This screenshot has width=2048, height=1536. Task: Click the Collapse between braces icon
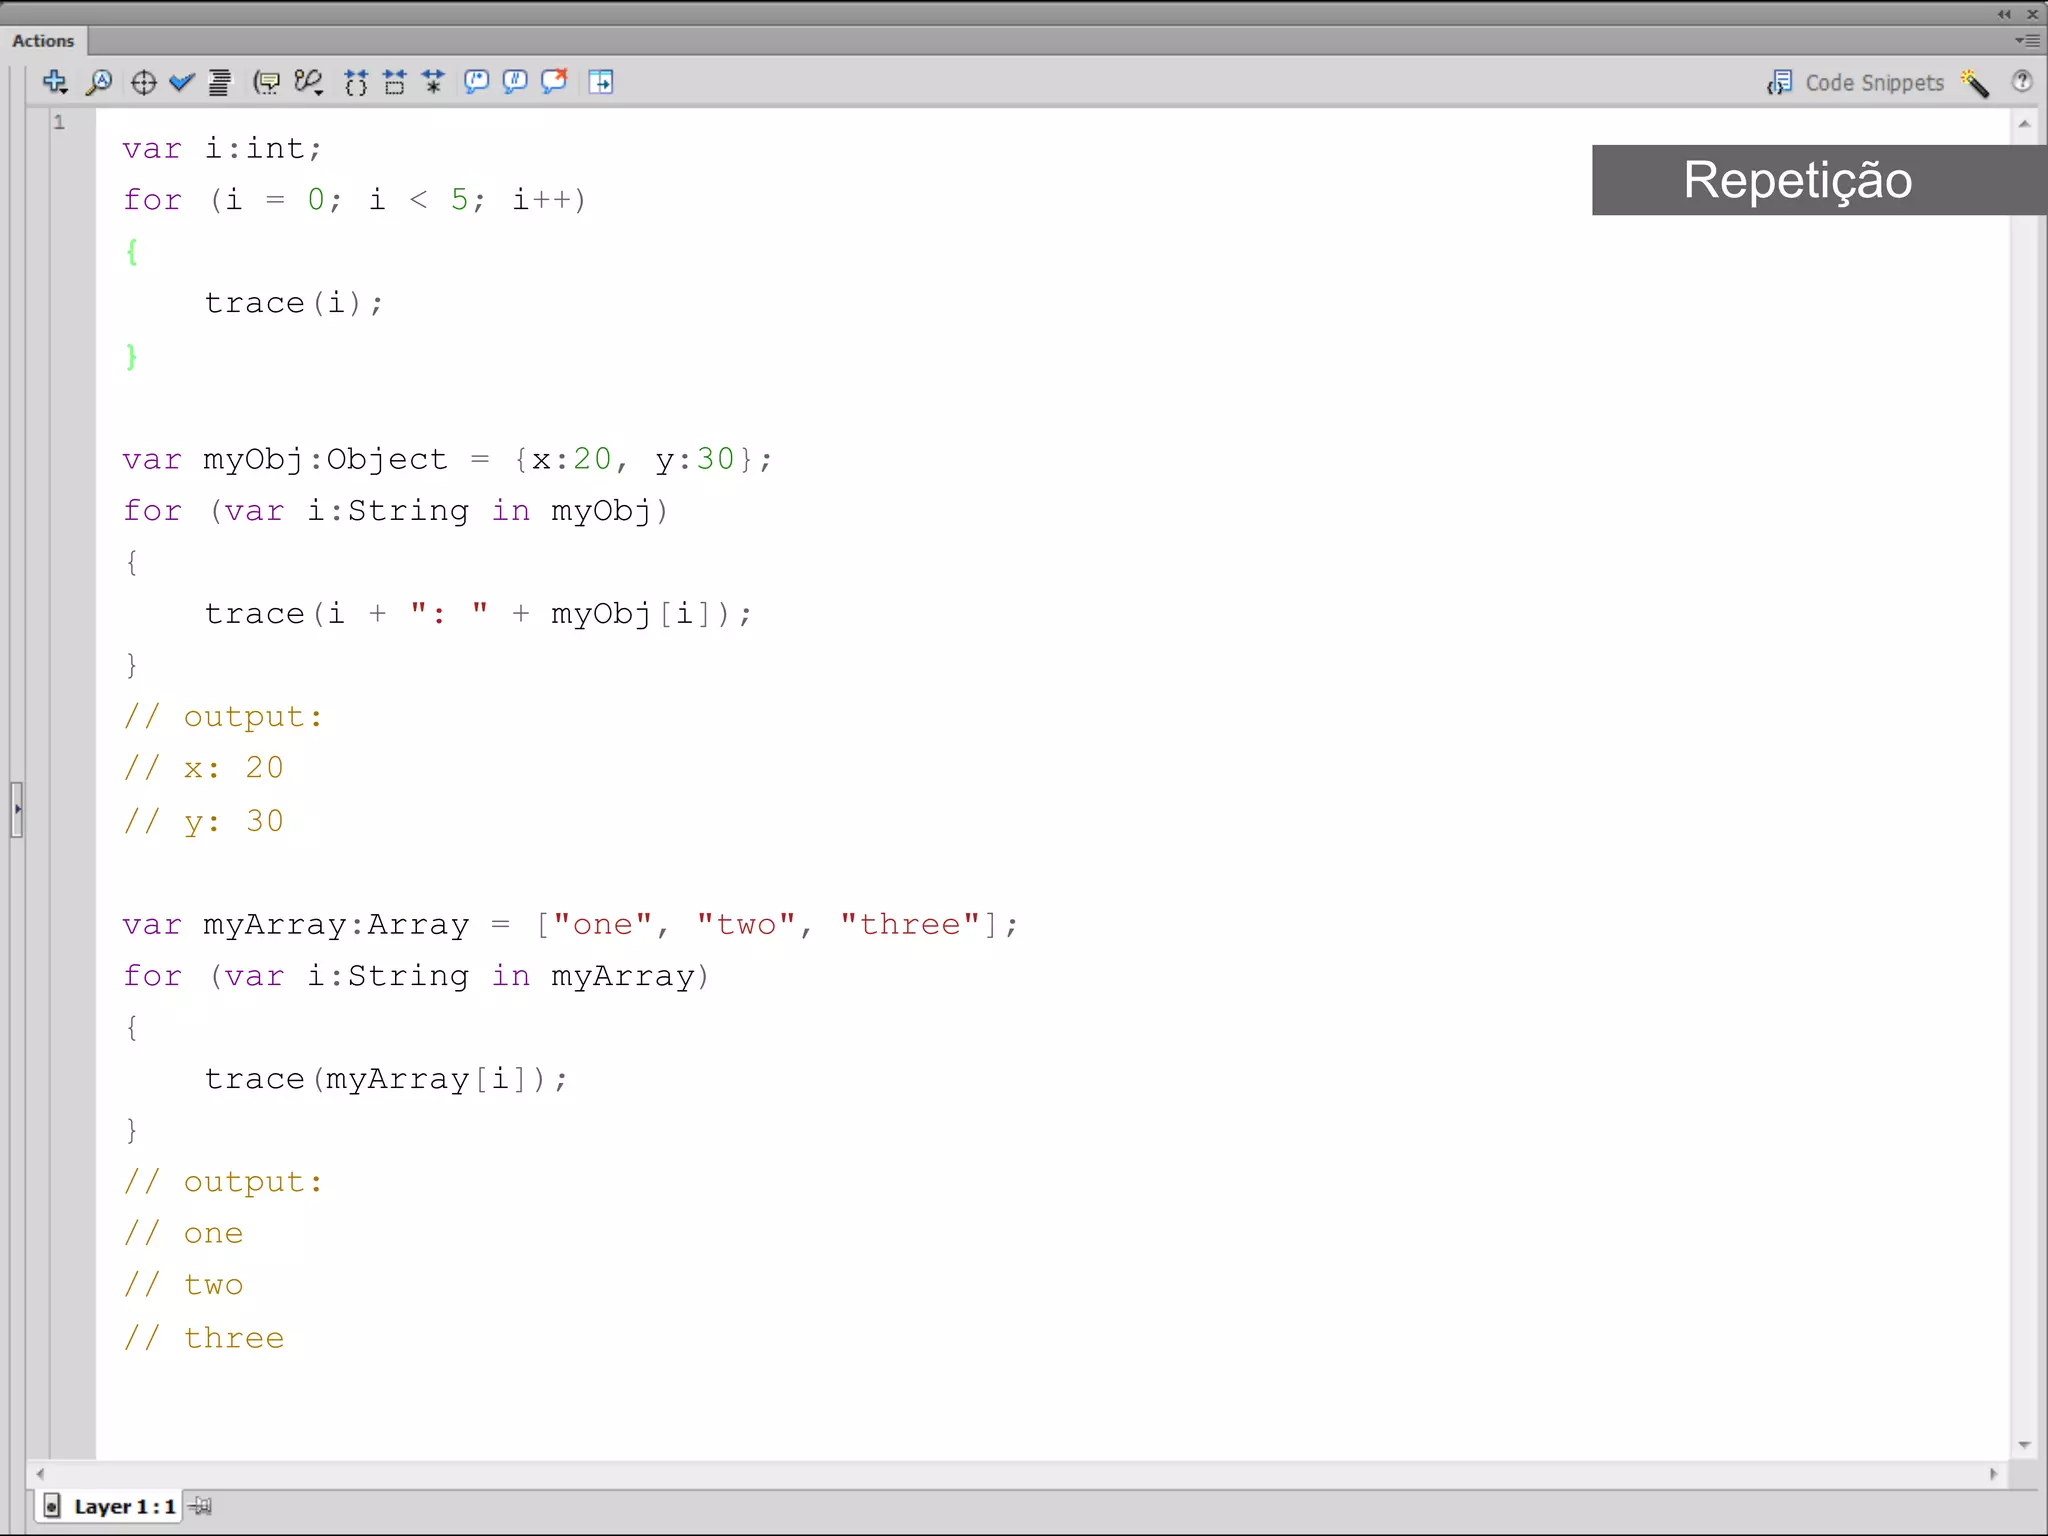click(355, 82)
